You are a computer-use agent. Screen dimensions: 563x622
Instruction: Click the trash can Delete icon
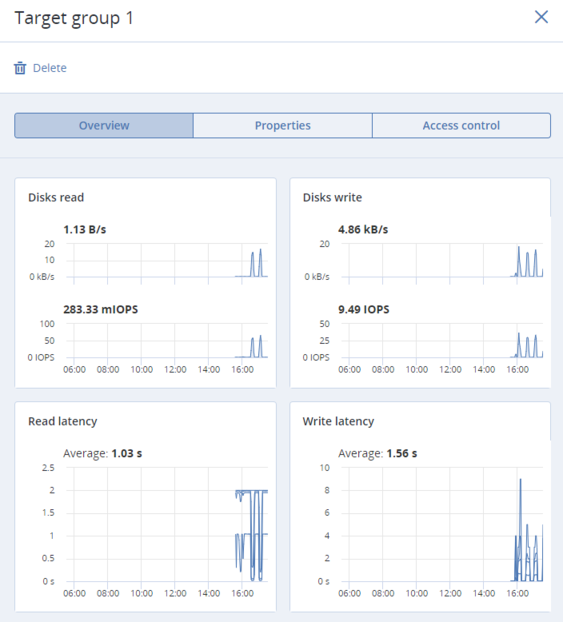tap(20, 68)
